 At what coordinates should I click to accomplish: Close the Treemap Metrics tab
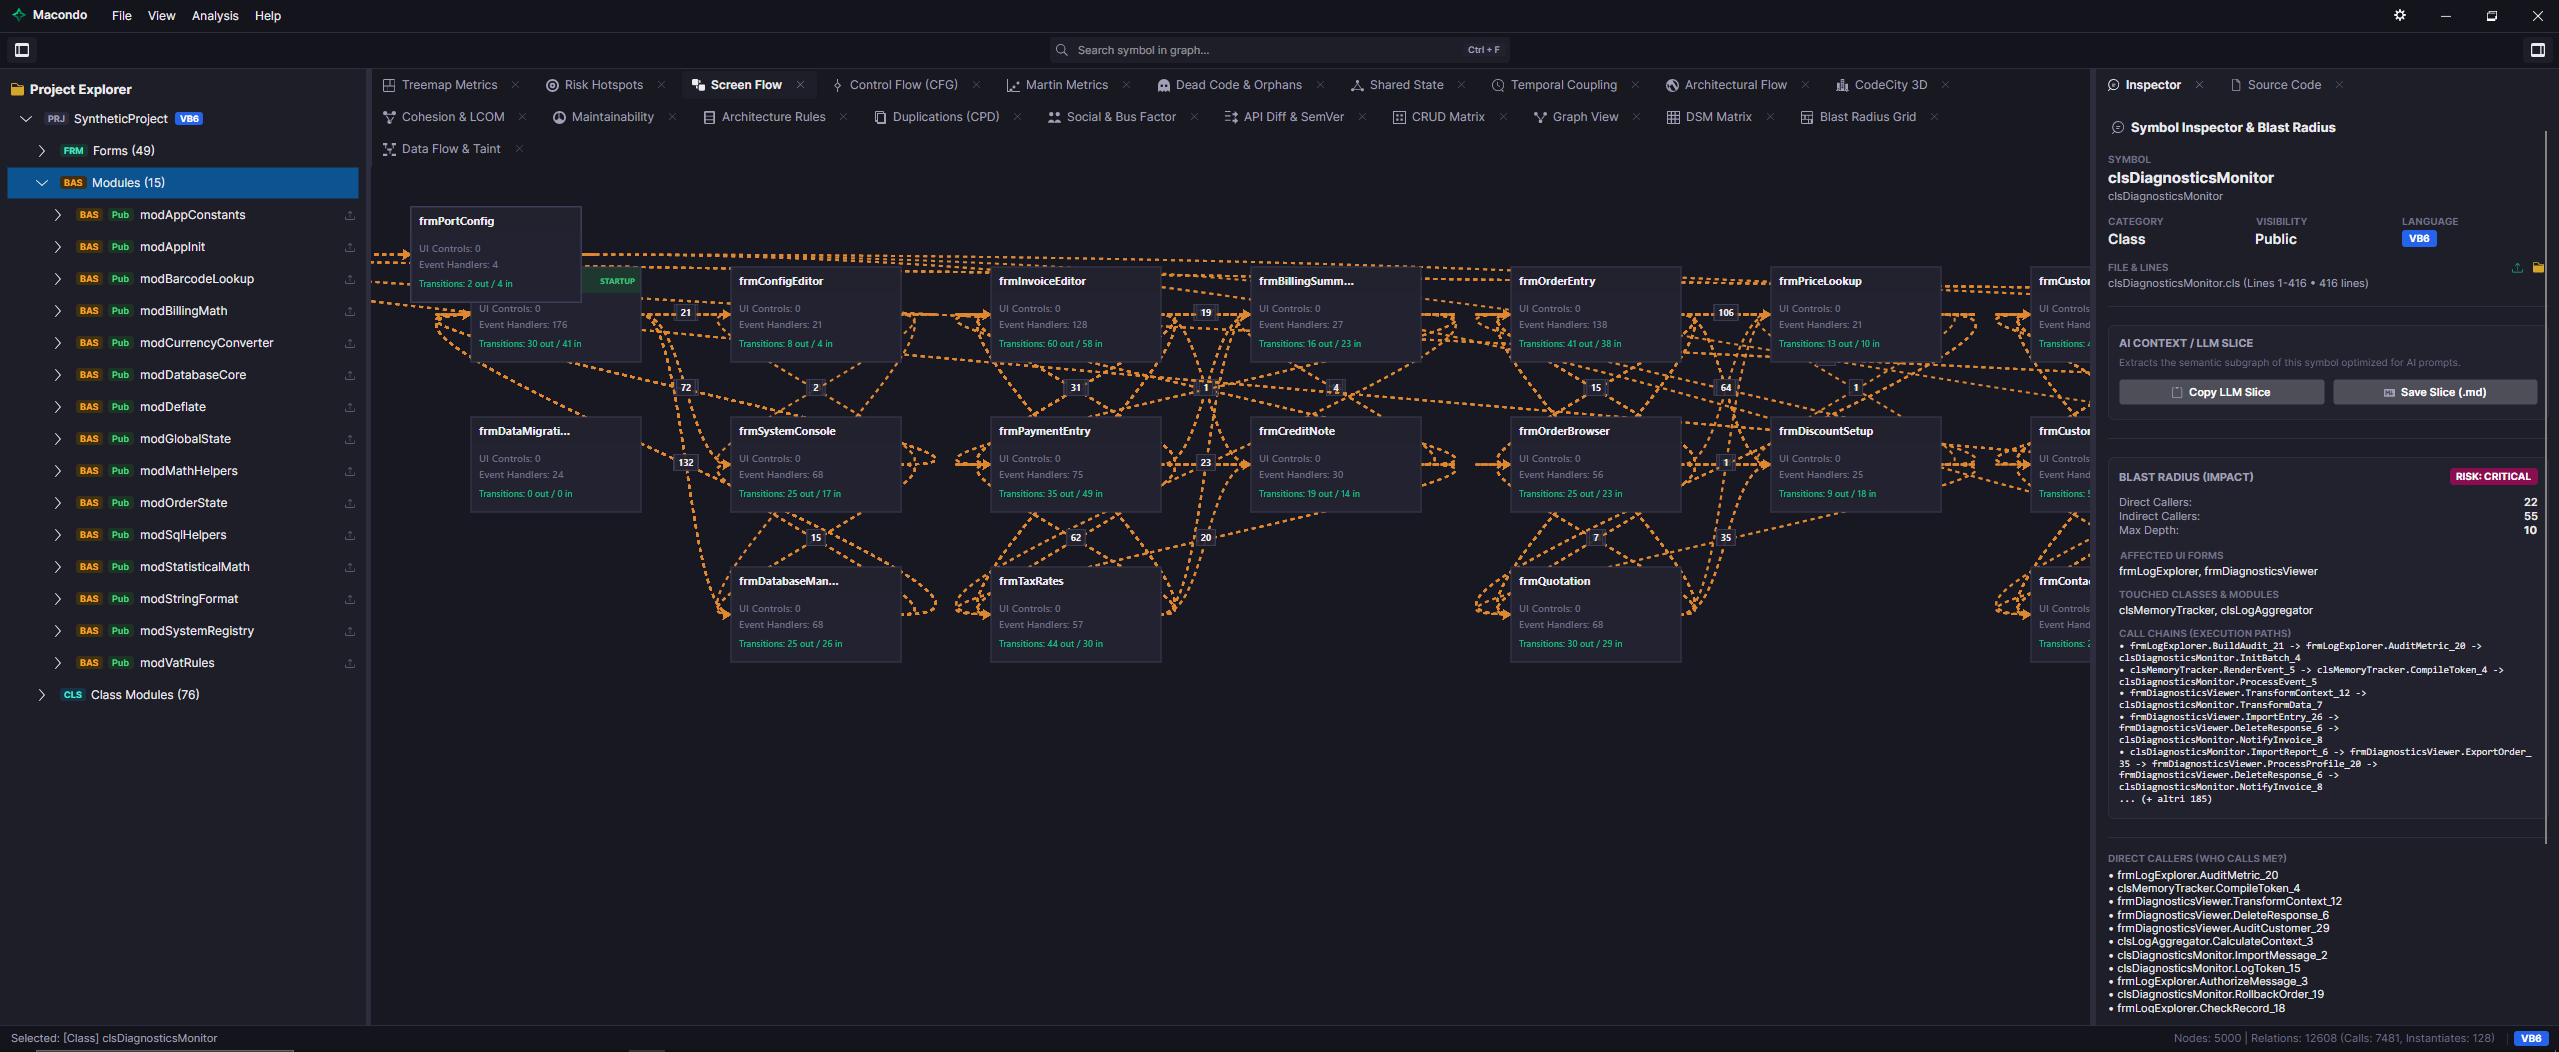[515, 85]
